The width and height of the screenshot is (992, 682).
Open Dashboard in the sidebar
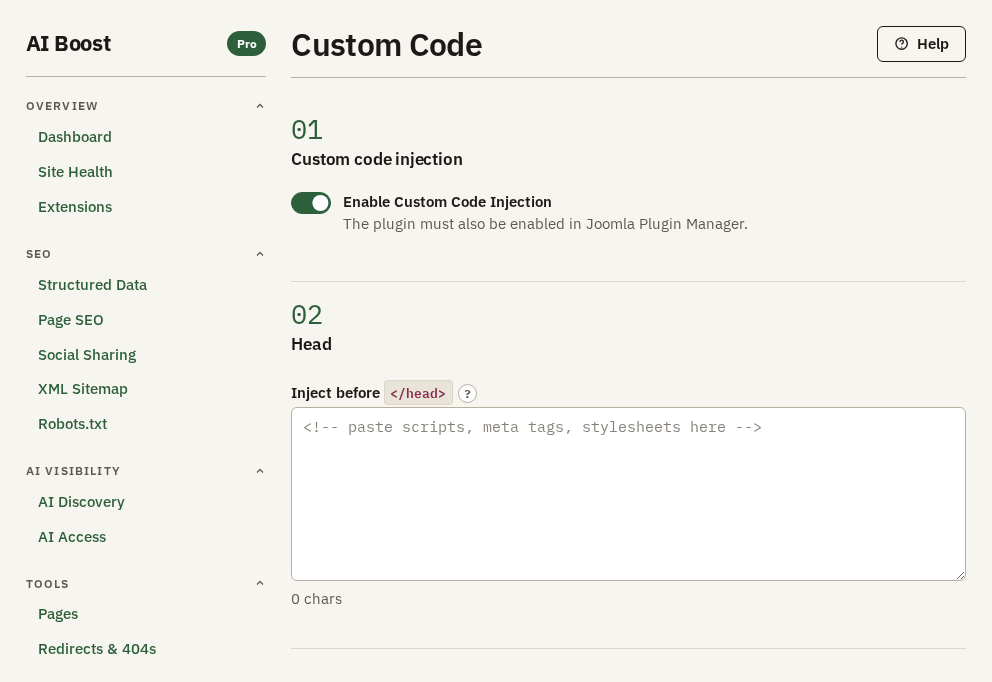click(x=75, y=137)
